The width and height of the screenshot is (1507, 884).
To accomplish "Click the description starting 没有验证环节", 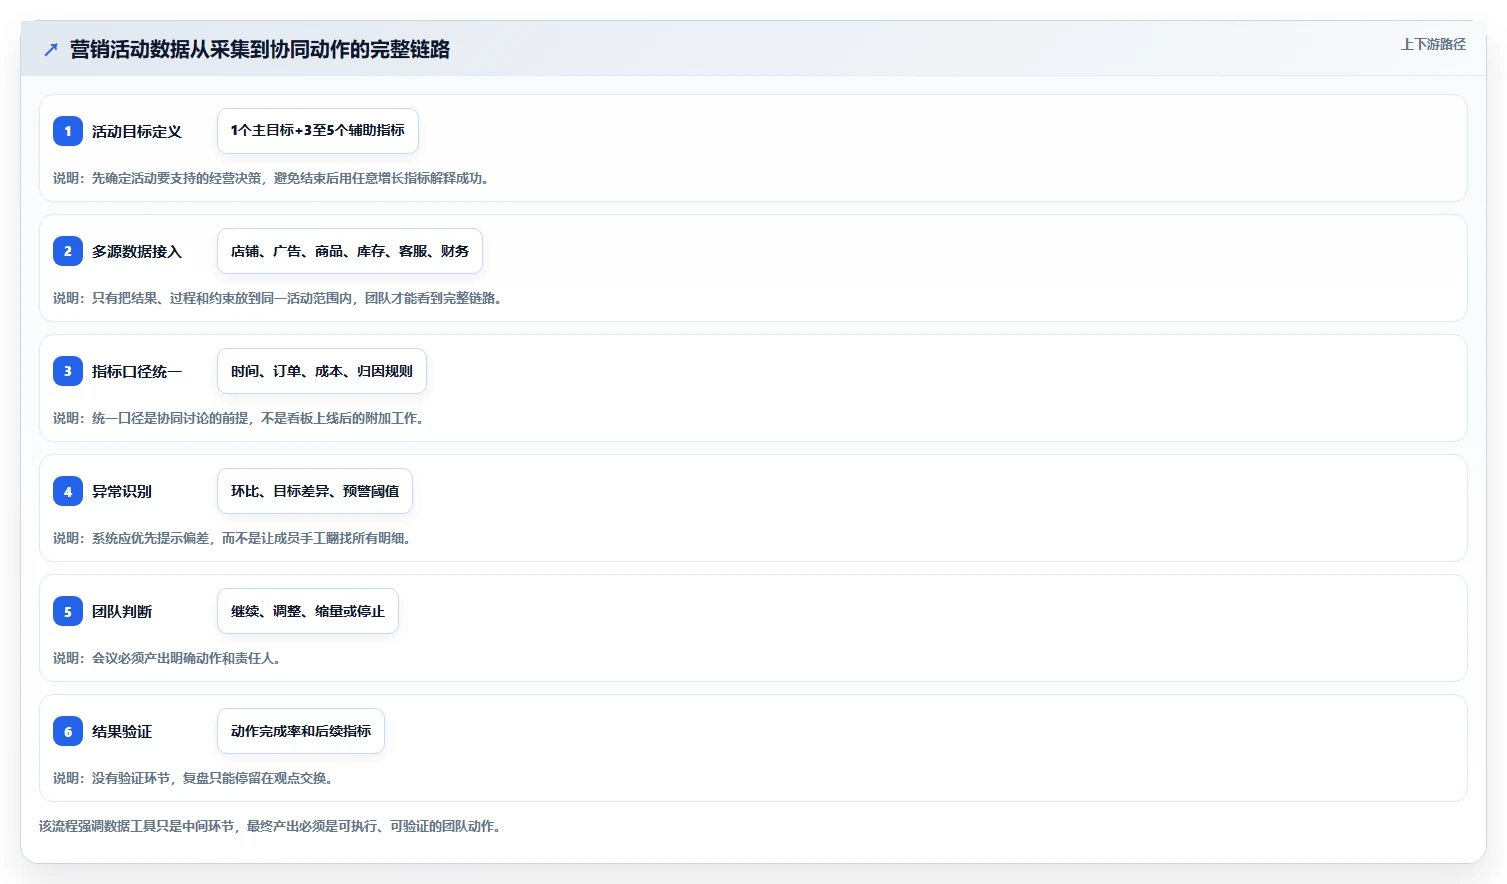I will click(194, 778).
